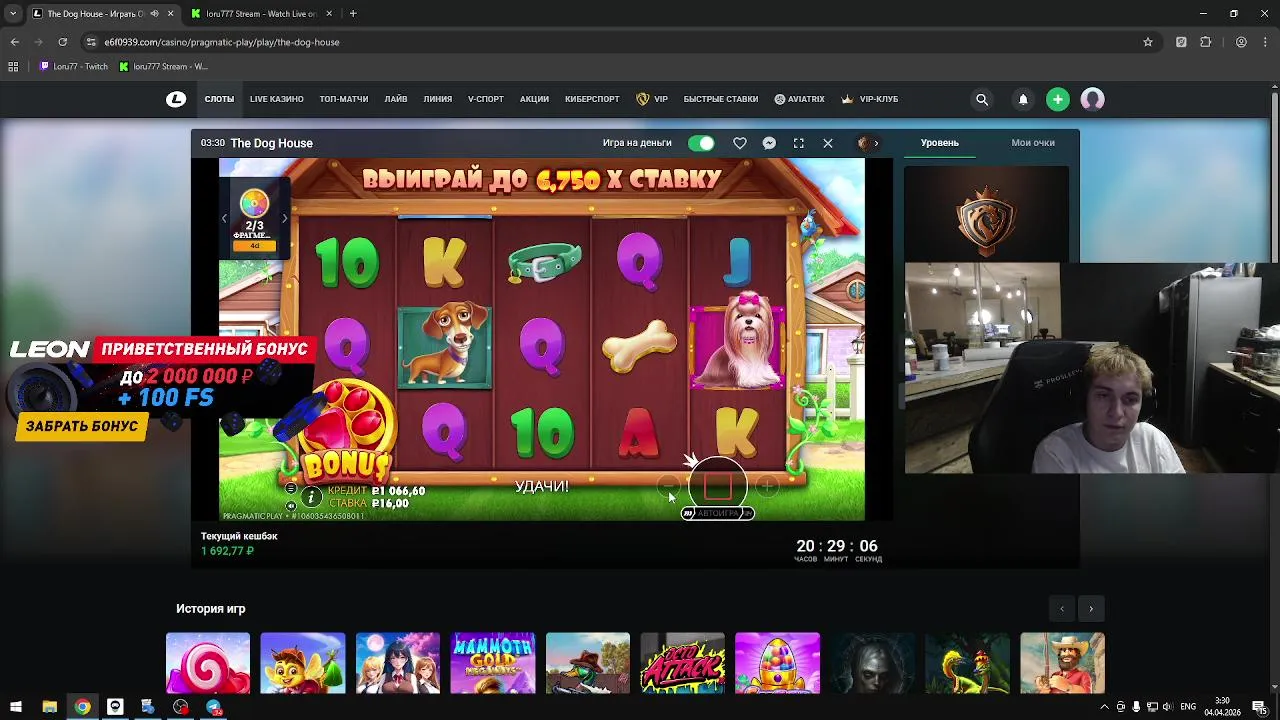
Task: Go to the previous fragments promo card arrow
Action: coord(224,218)
